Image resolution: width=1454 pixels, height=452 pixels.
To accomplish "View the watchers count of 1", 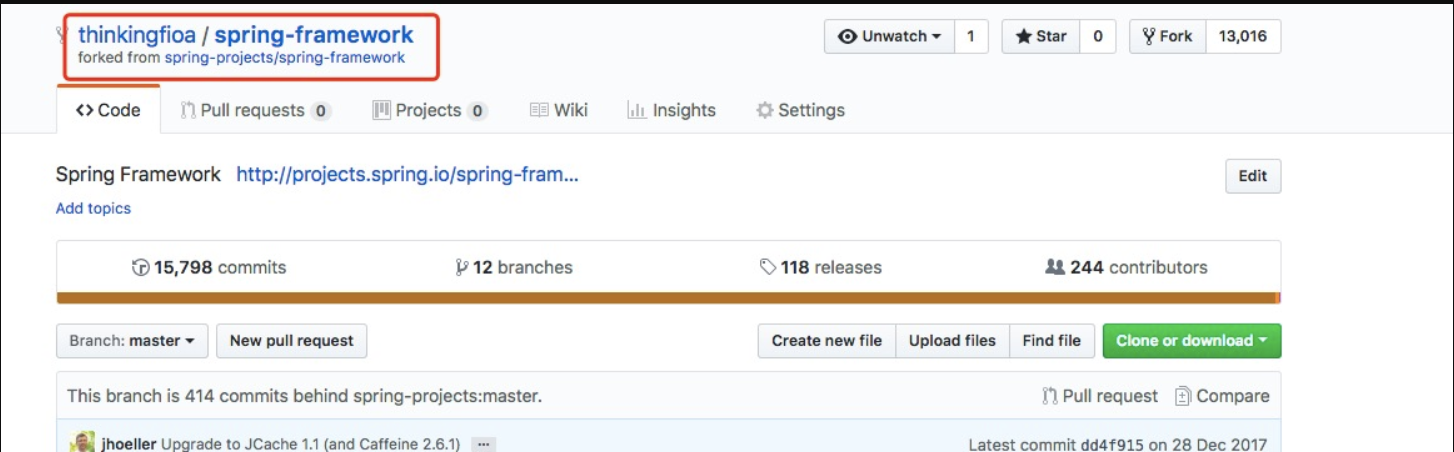I will click(970, 37).
